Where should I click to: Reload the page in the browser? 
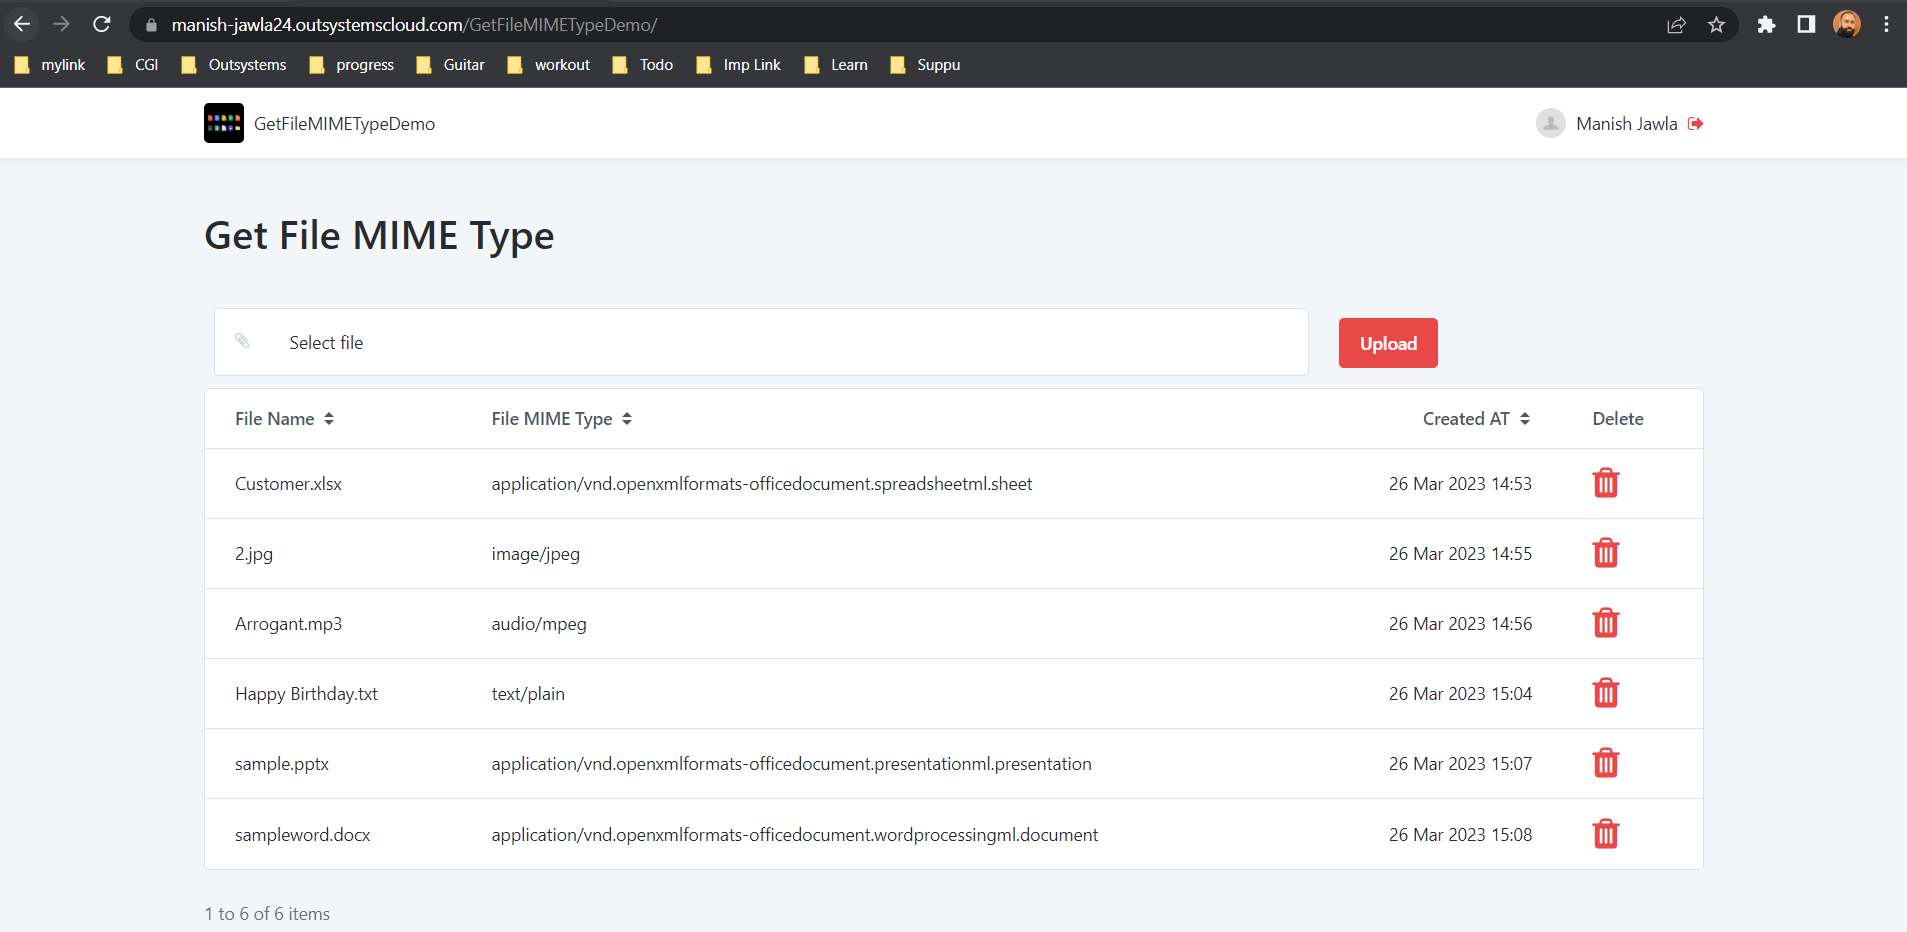coord(102,25)
